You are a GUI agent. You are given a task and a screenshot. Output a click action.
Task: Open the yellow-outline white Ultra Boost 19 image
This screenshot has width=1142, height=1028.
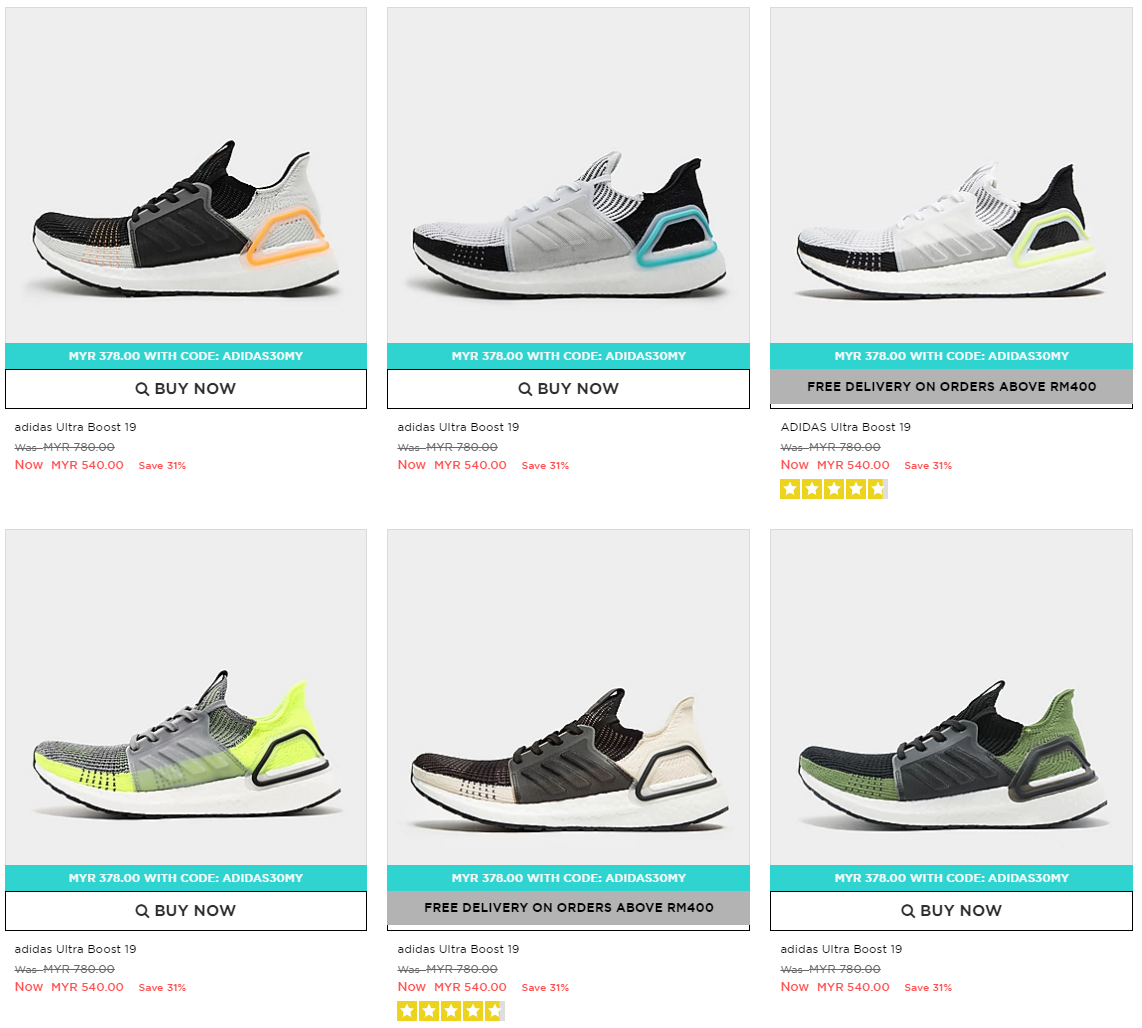(951, 175)
